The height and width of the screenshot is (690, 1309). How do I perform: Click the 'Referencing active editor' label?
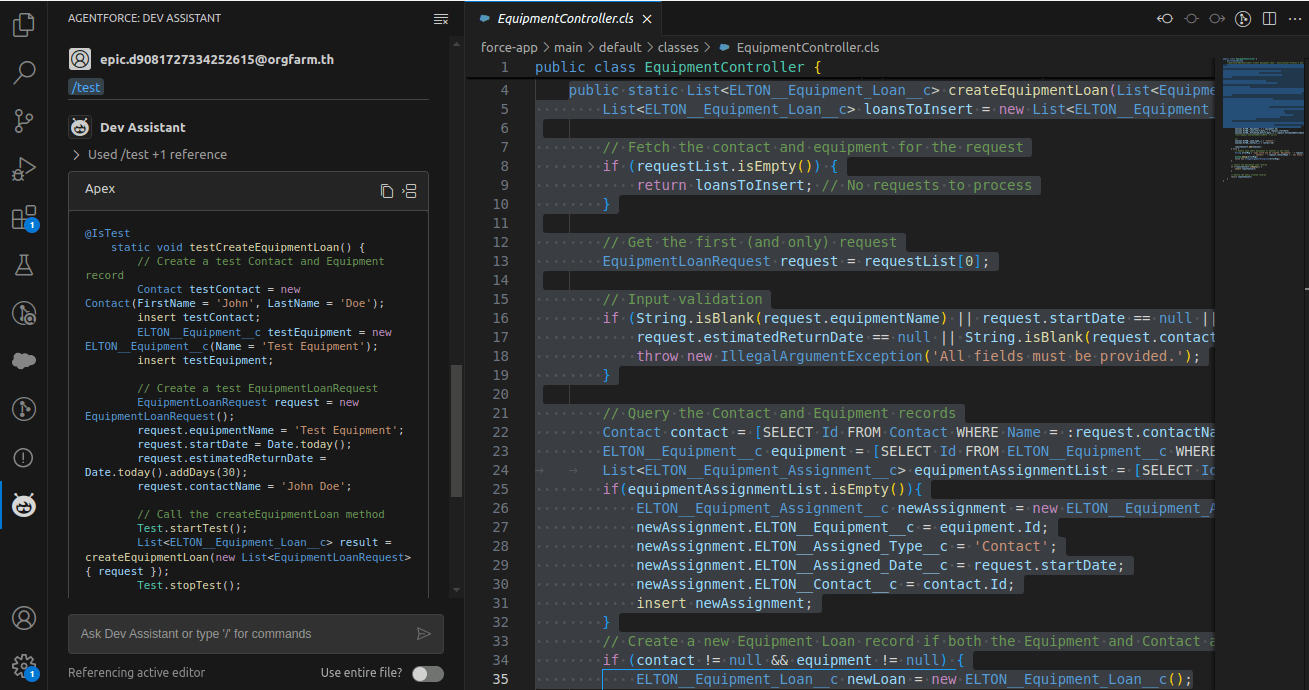pyautogui.click(x=136, y=673)
